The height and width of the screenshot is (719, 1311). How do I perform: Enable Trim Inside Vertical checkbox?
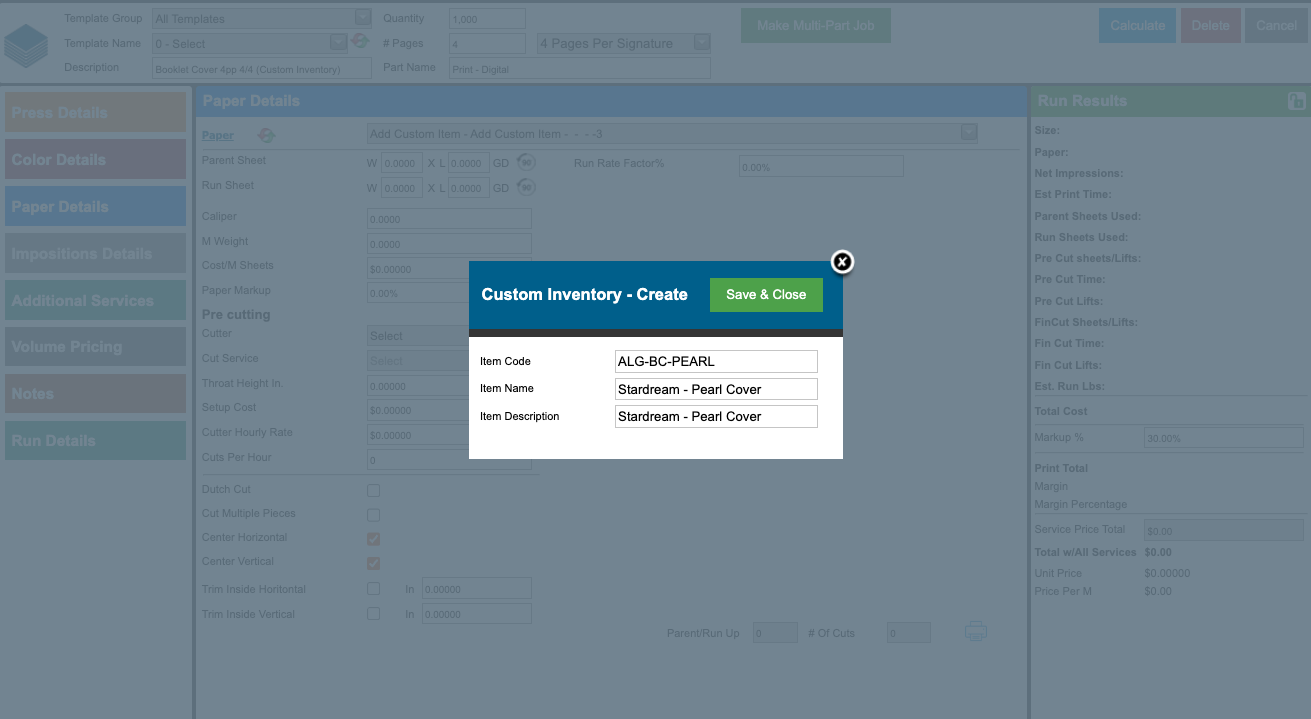(373, 613)
